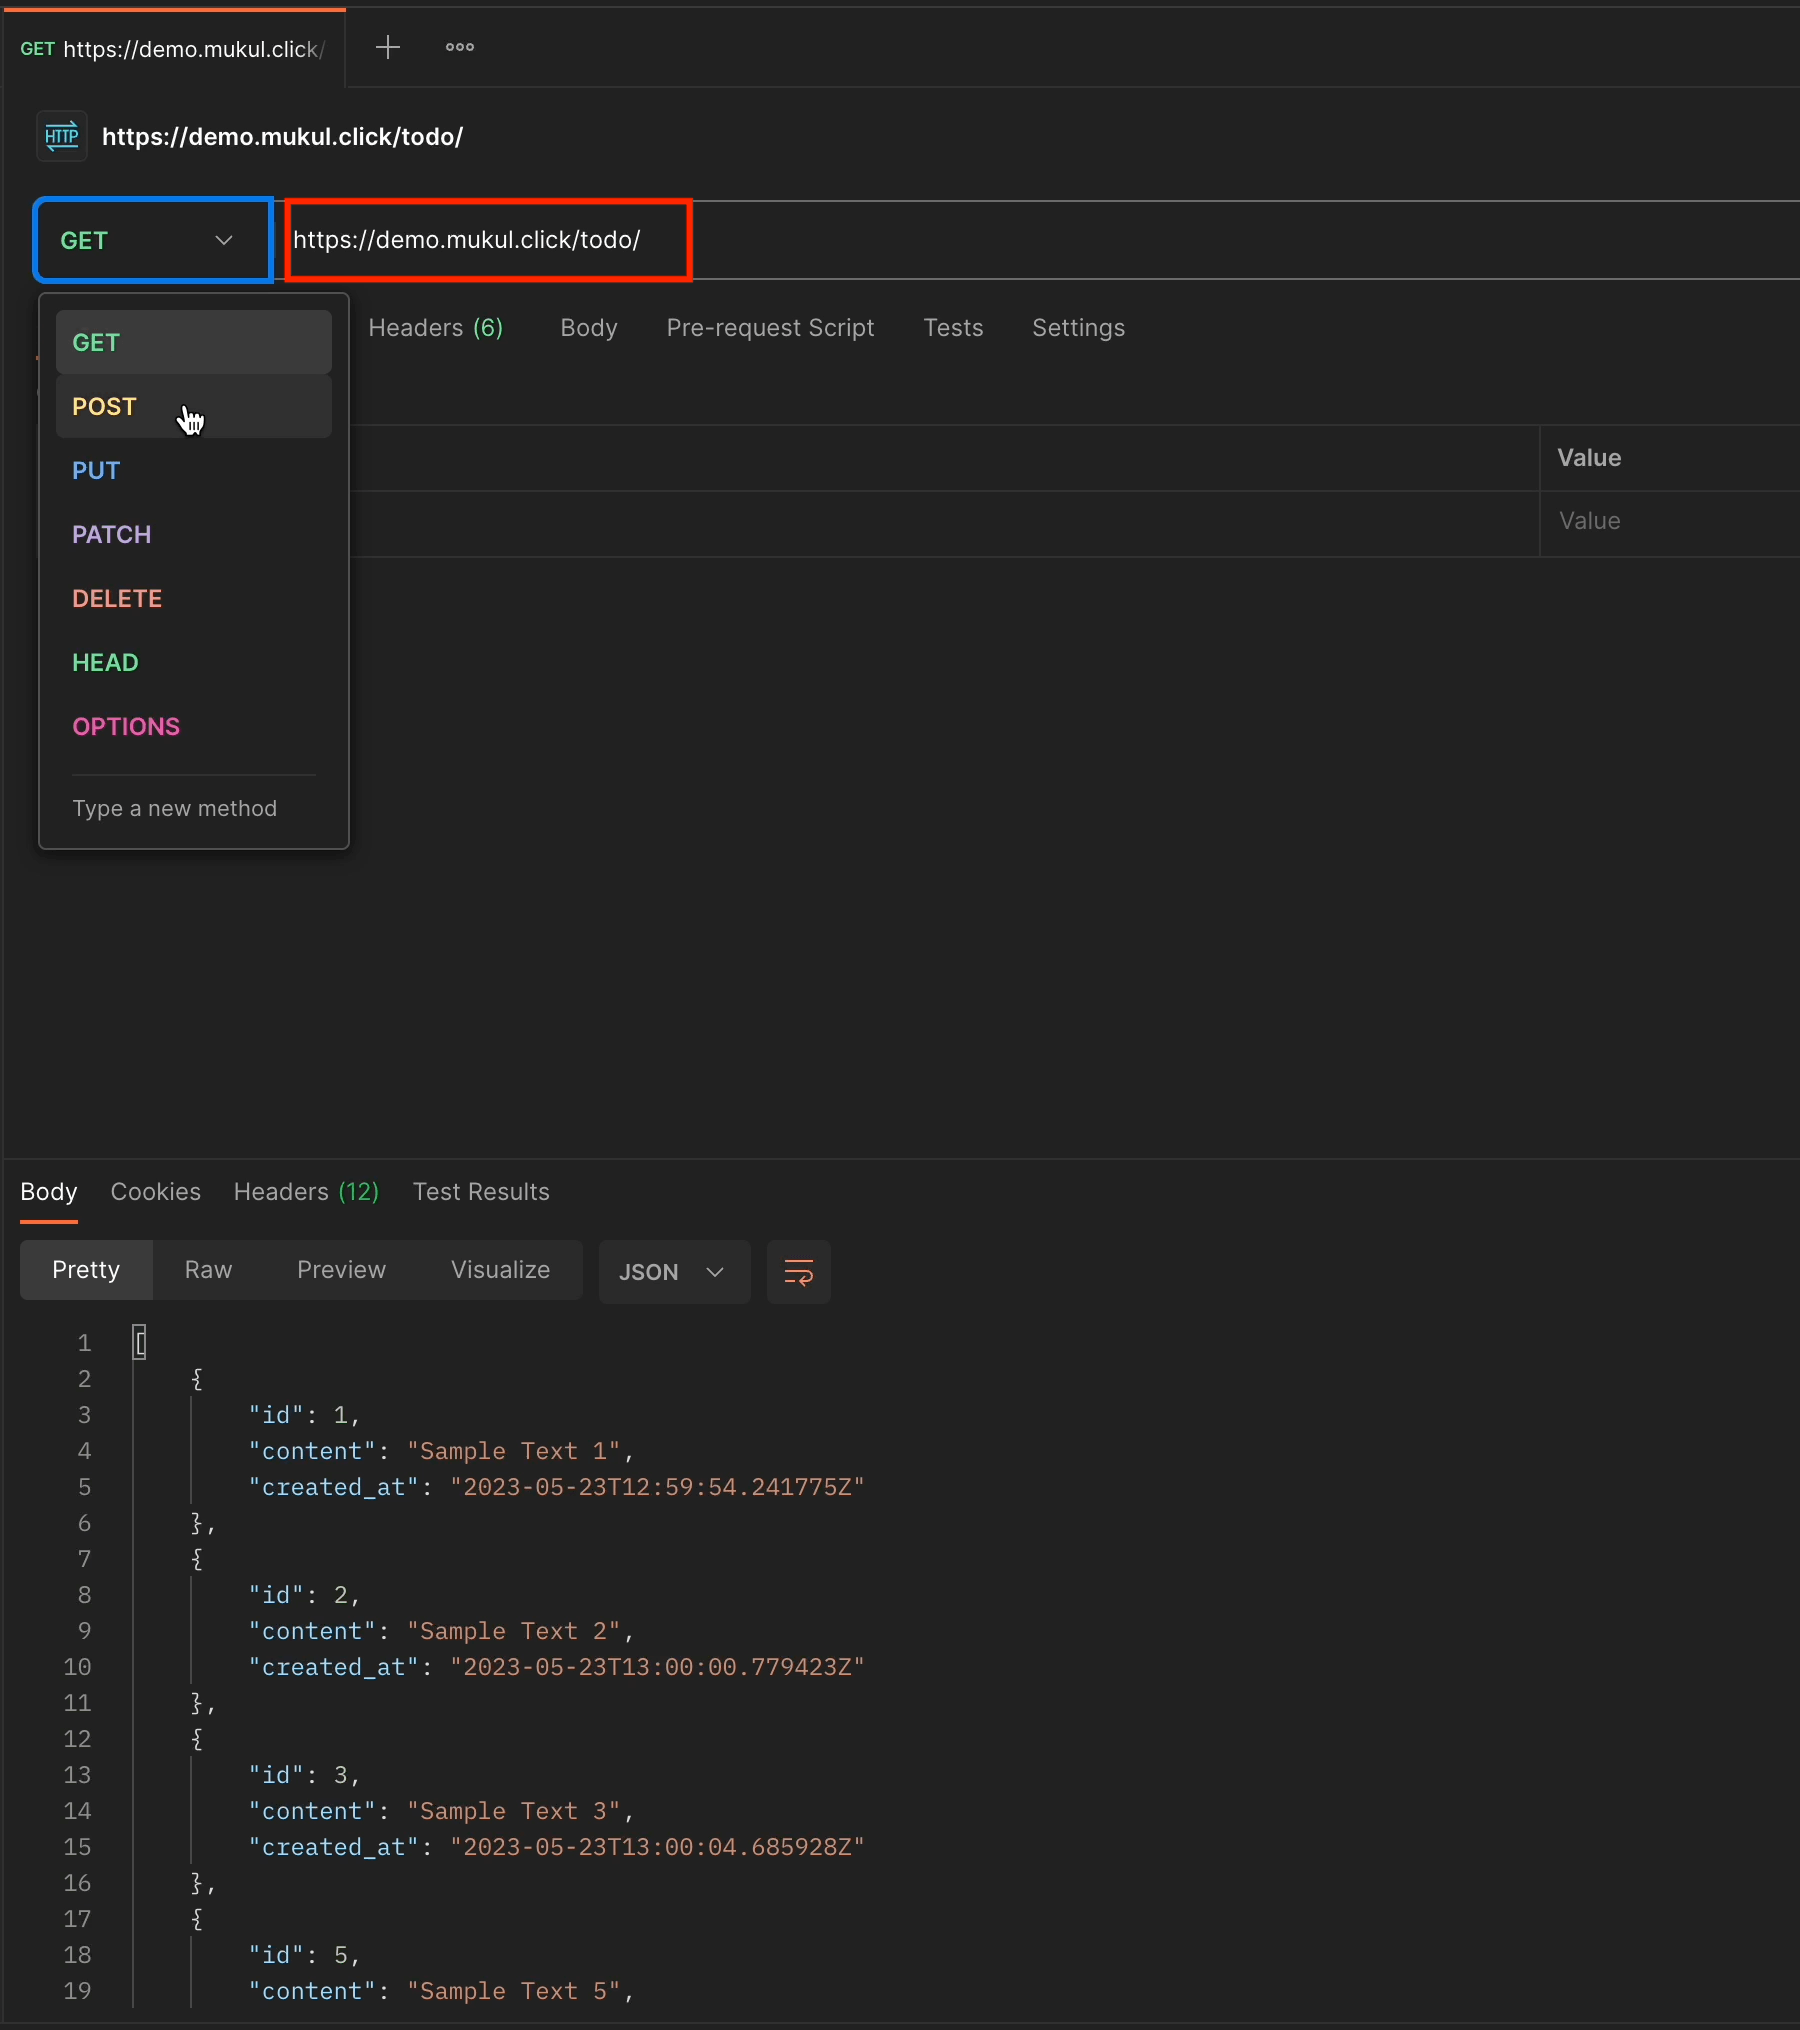Select POST from the method list
1800x2030 pixels.
tap(105, 407)
